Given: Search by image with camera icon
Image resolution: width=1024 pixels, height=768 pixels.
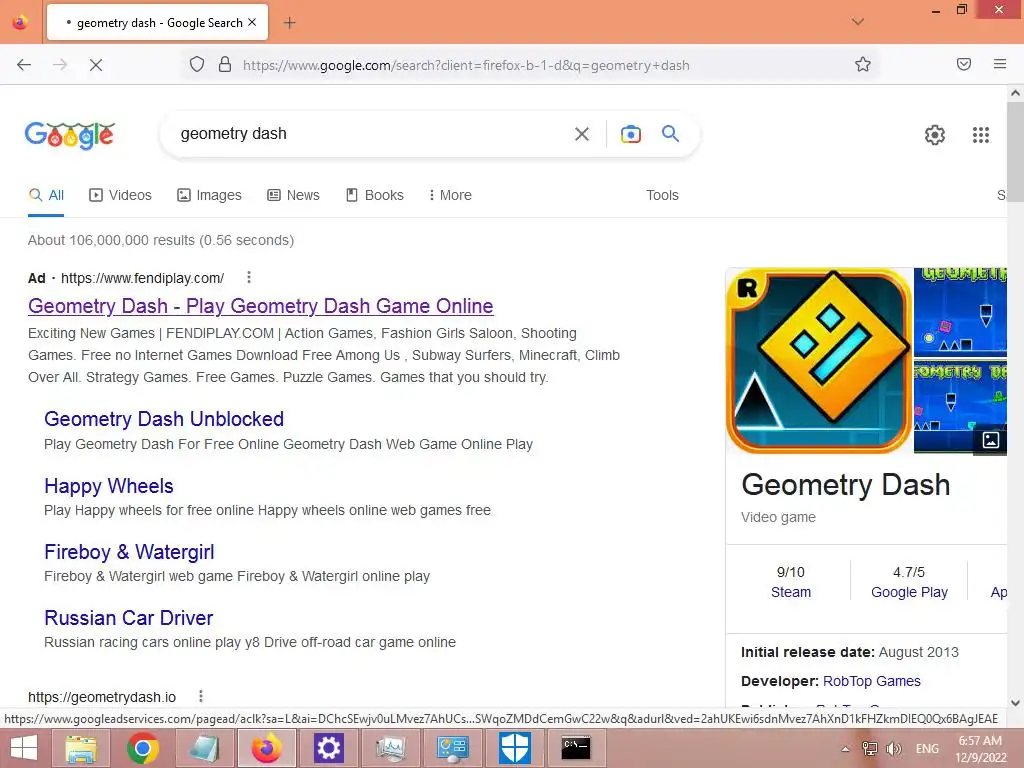Looking at the screenshot, I should point(630,134).
